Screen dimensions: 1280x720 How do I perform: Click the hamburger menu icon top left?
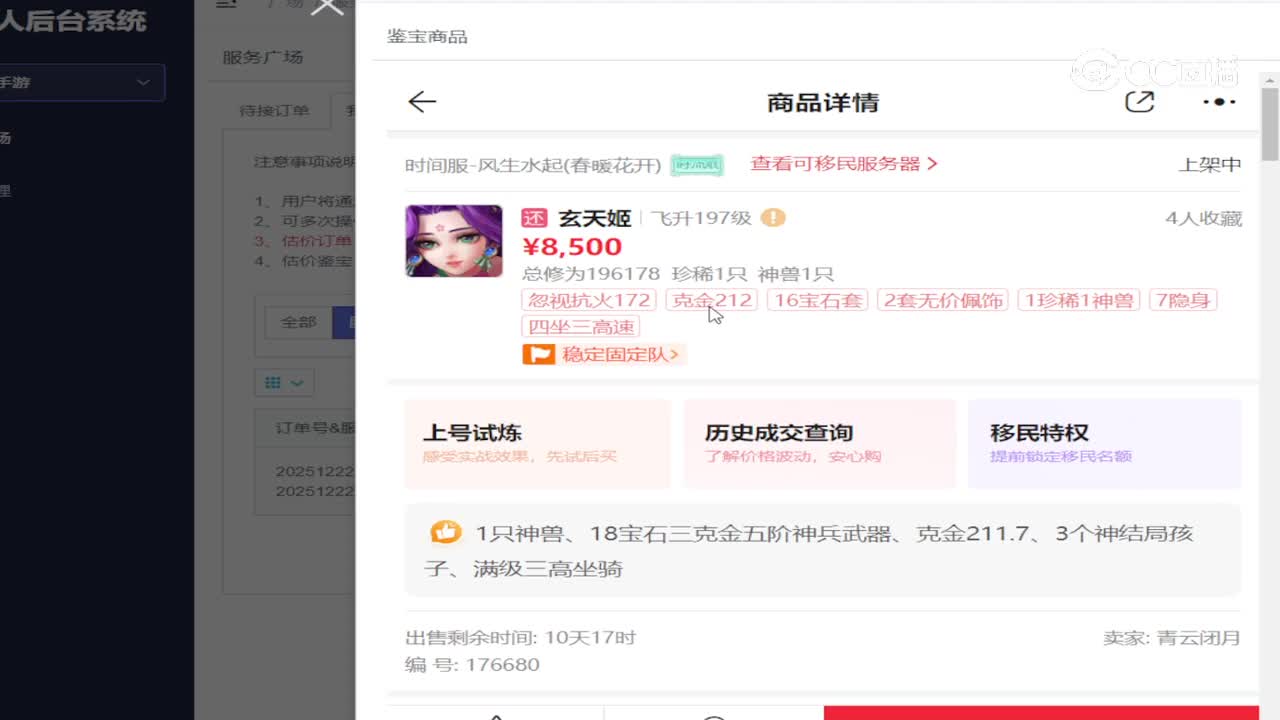pyautogui.click(x=225, y=4)
